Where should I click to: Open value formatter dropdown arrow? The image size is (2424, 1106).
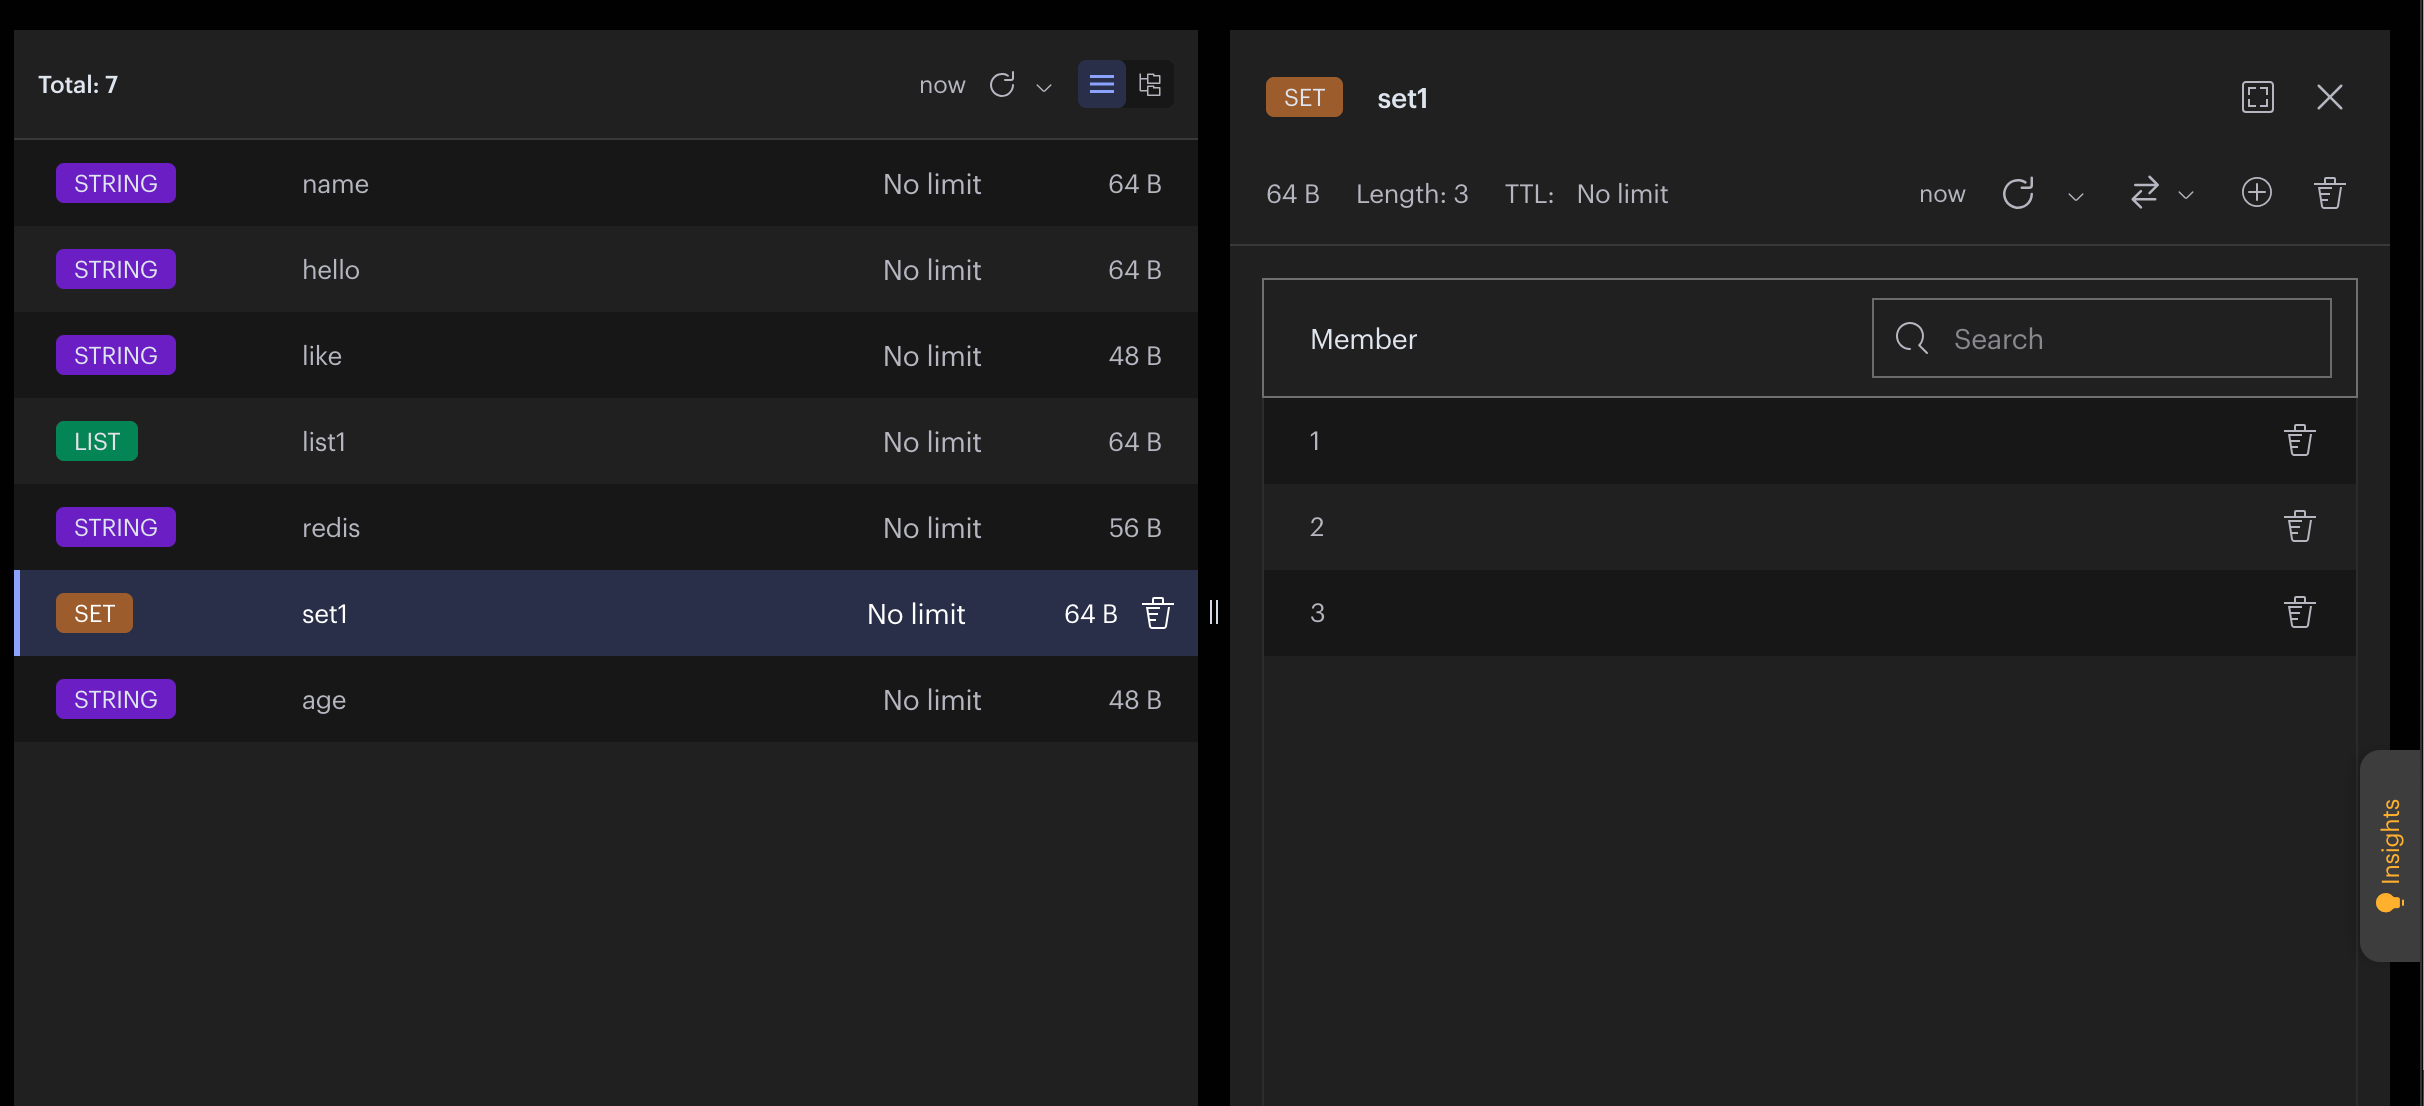2186,195
